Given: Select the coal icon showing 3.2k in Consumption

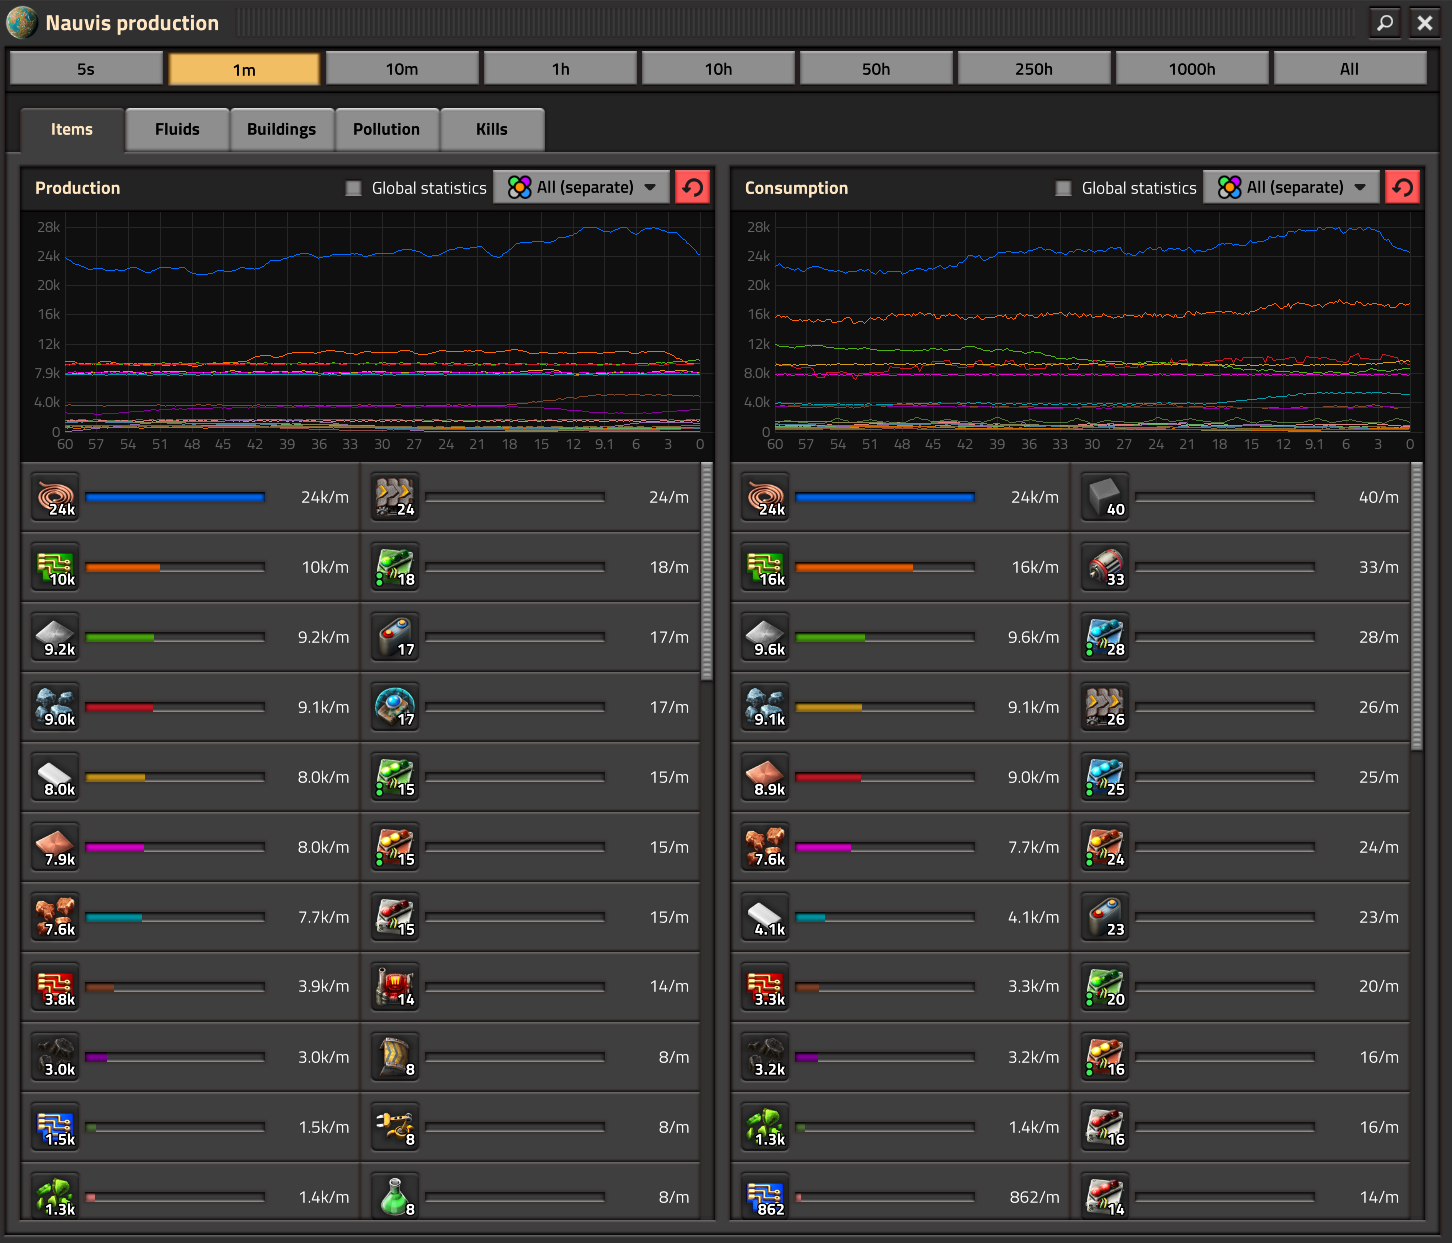Looking at the screenshot, I should (x=766, y=1057).
